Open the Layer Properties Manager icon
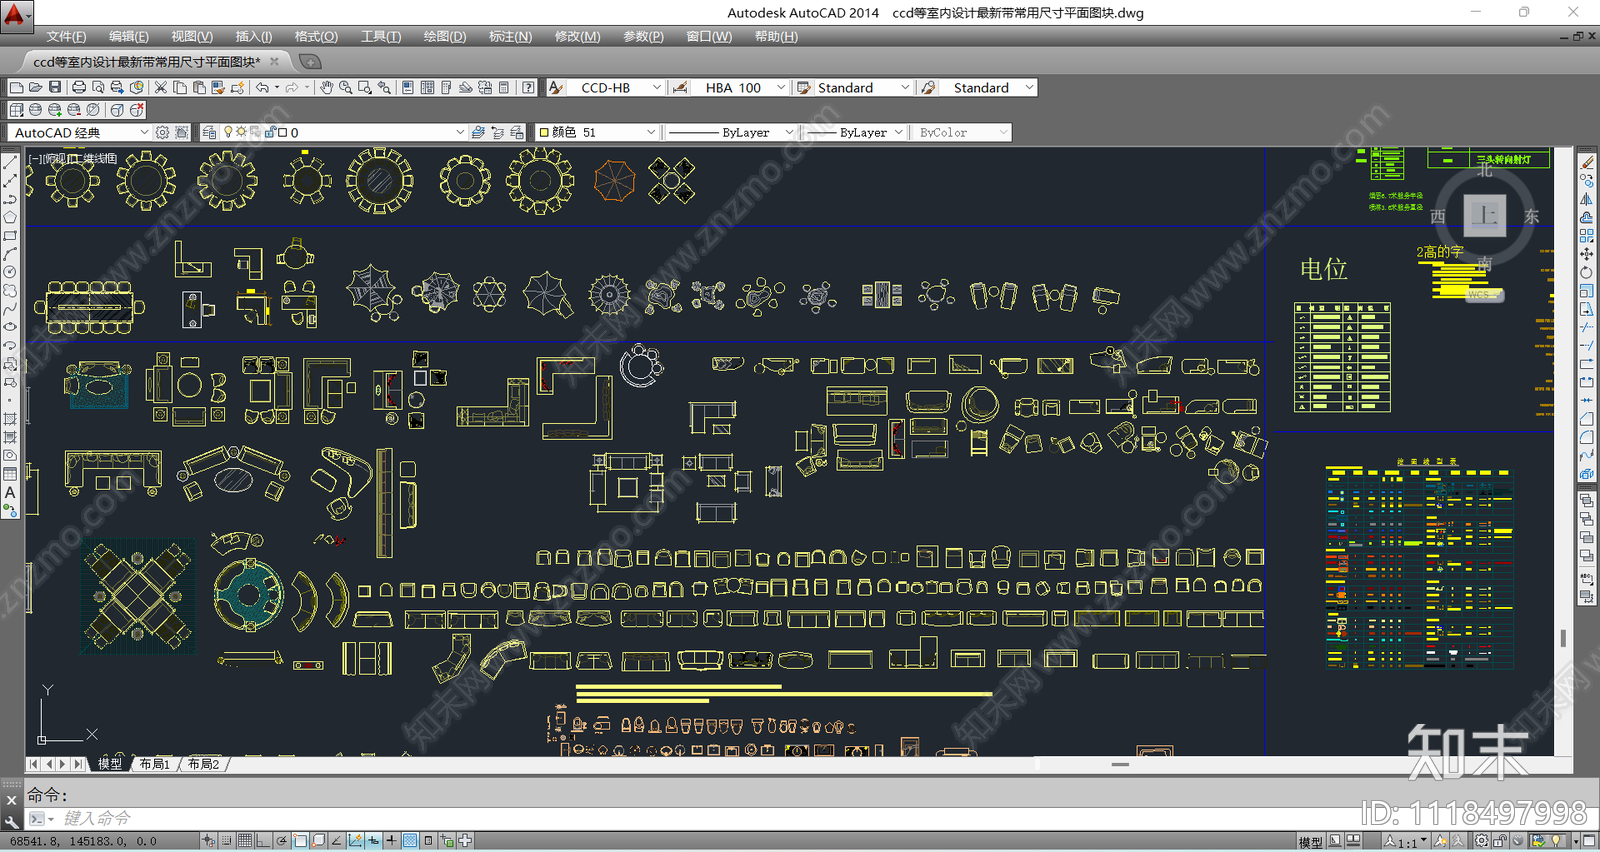Image resolution: width=1600 pixels, height=852 pixels. click(x=209, y=132)
